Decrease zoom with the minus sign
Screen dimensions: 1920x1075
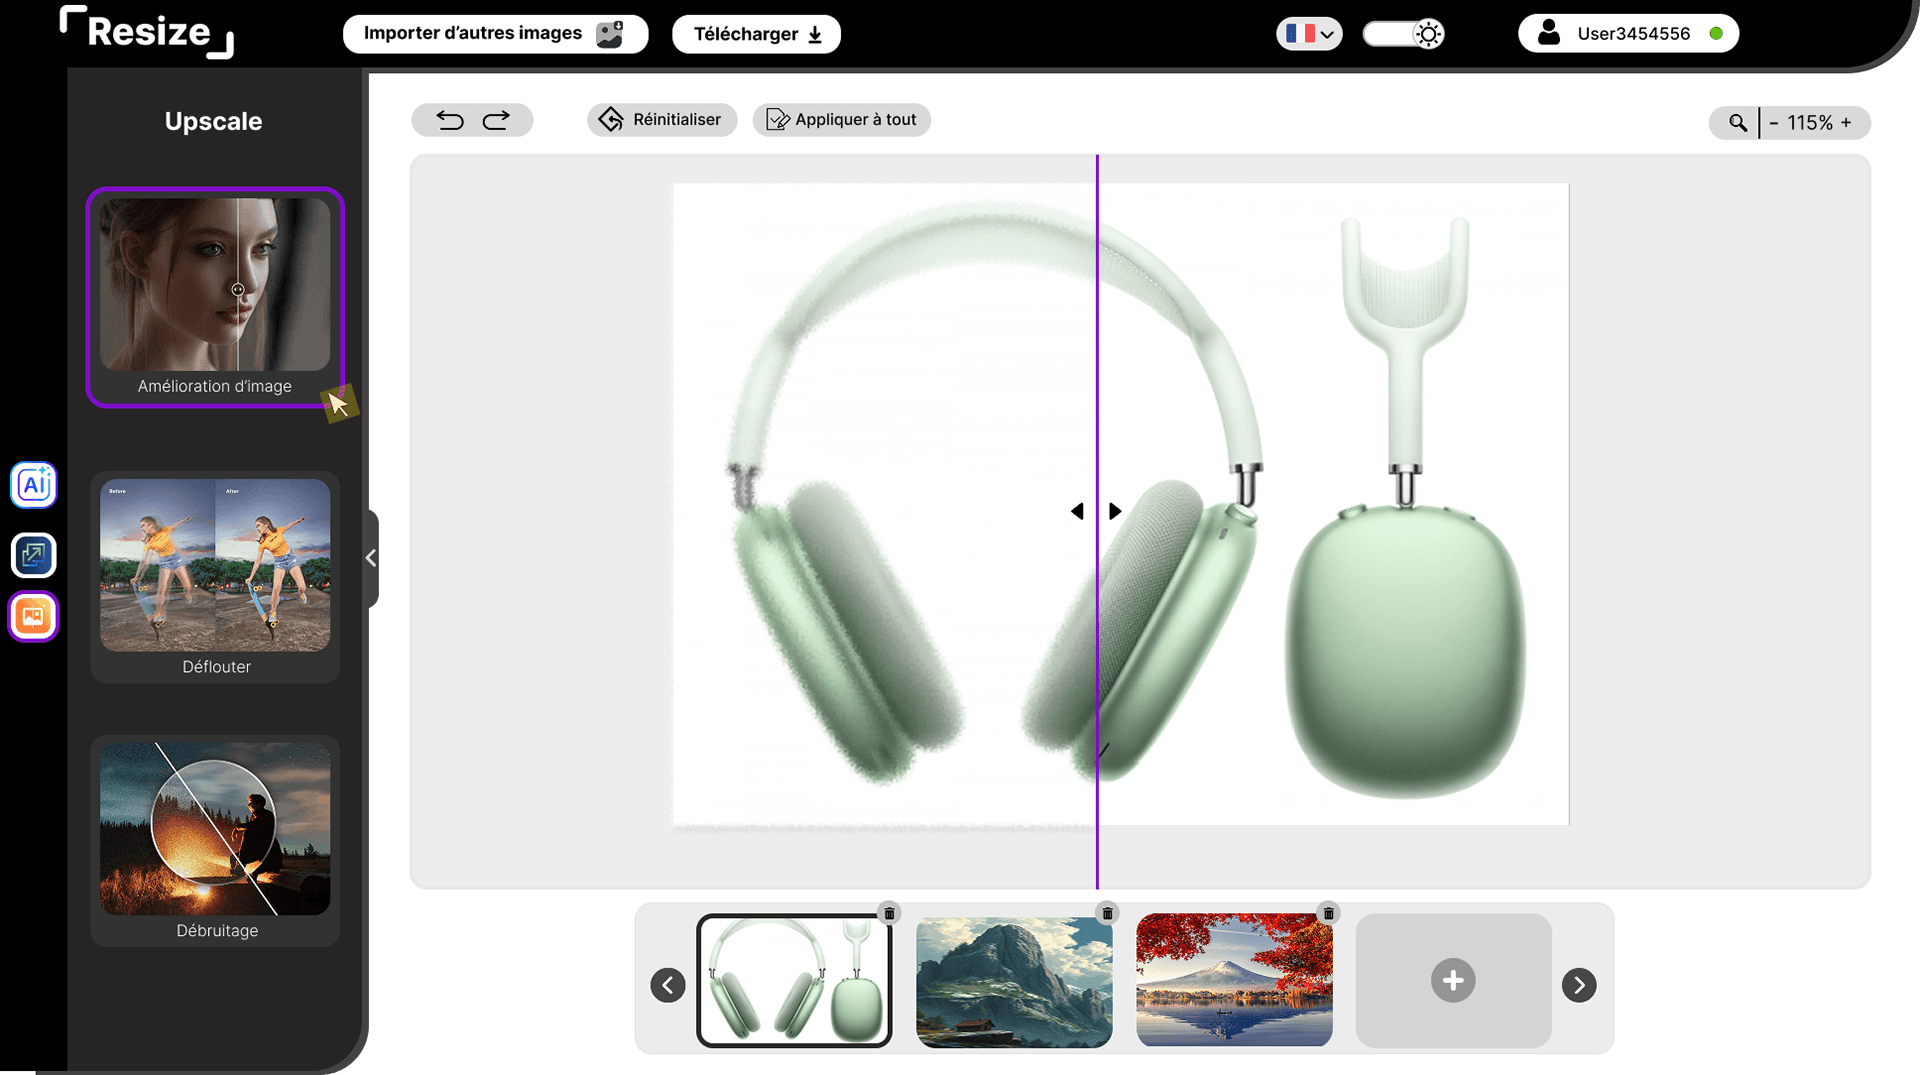pos(1774,123)
